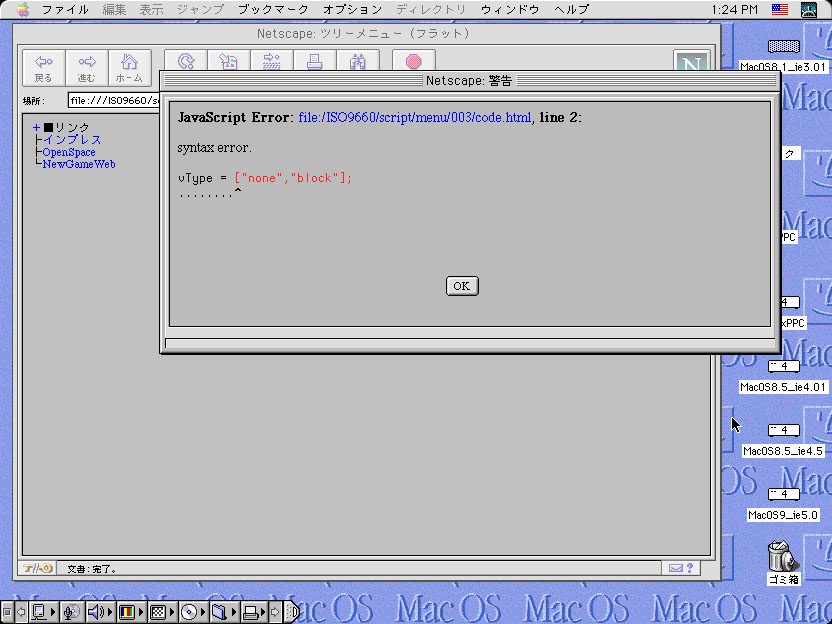Open the application switcher menu icon
This screenshot has height=624, width=832.
(809, 10)
